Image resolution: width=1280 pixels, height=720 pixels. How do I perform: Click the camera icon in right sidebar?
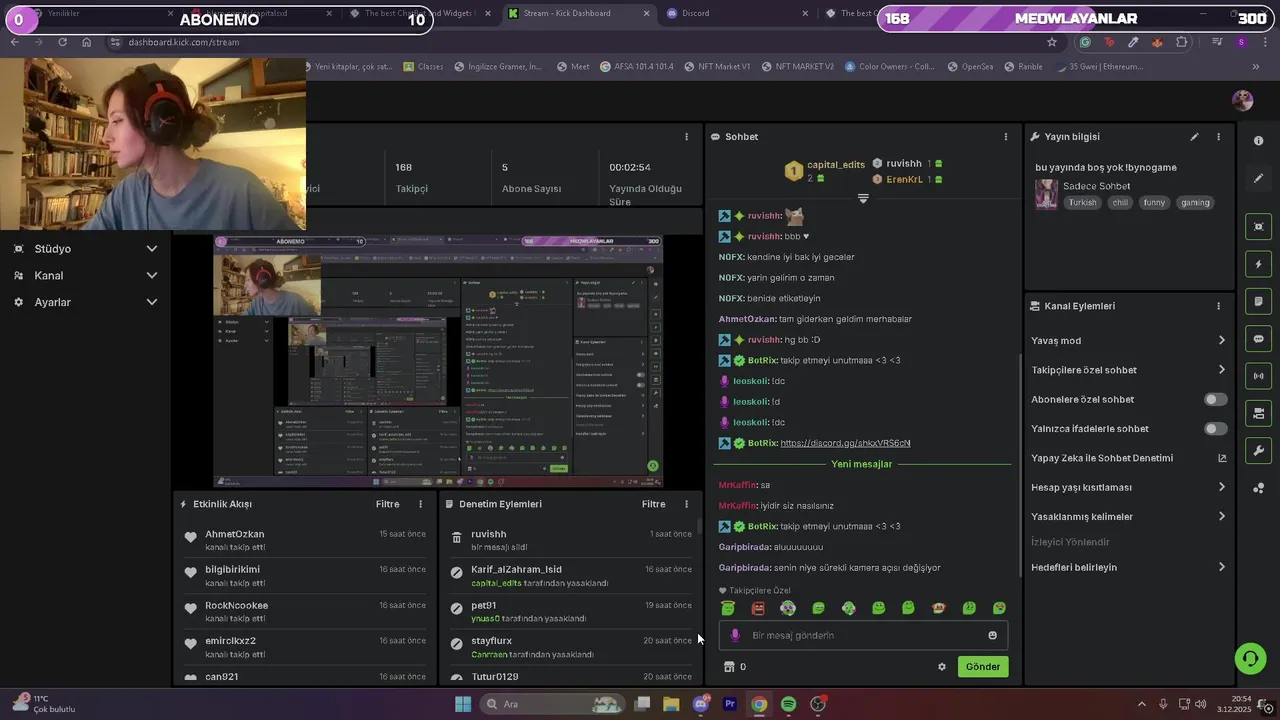point(1258,413)
